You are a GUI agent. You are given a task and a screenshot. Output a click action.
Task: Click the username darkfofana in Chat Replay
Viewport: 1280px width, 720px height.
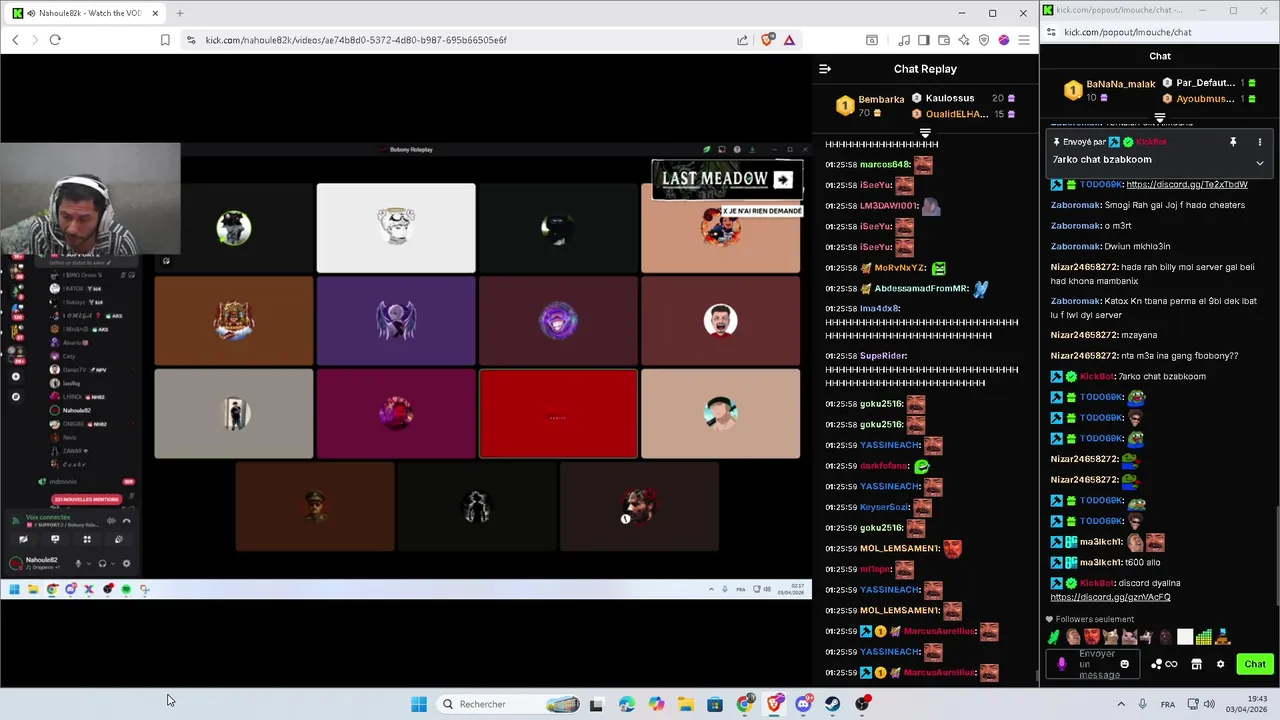point(884,466)
